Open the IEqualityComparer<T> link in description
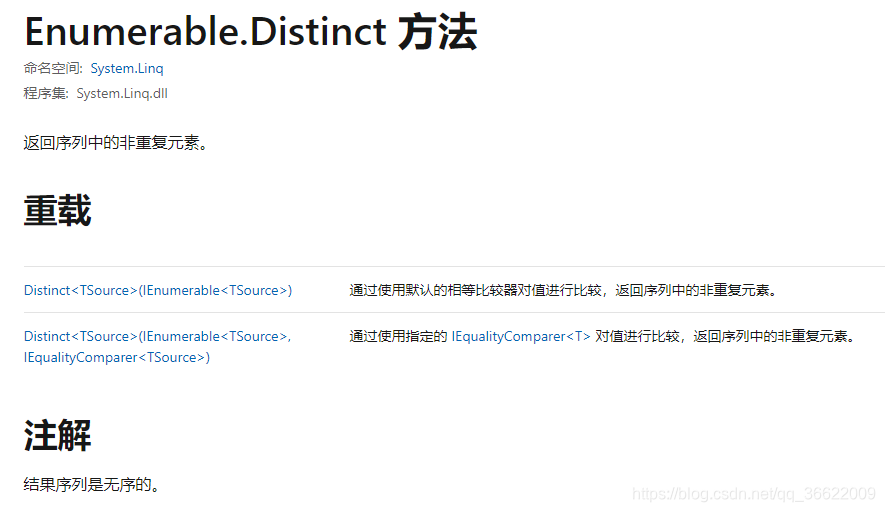The height and width of the screenshot is (512, 885). (520, 336)
